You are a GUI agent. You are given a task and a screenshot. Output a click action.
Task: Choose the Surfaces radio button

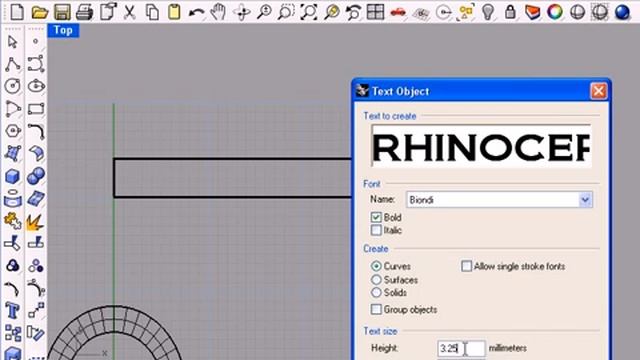pyautogui.click(x=376, y=280)
